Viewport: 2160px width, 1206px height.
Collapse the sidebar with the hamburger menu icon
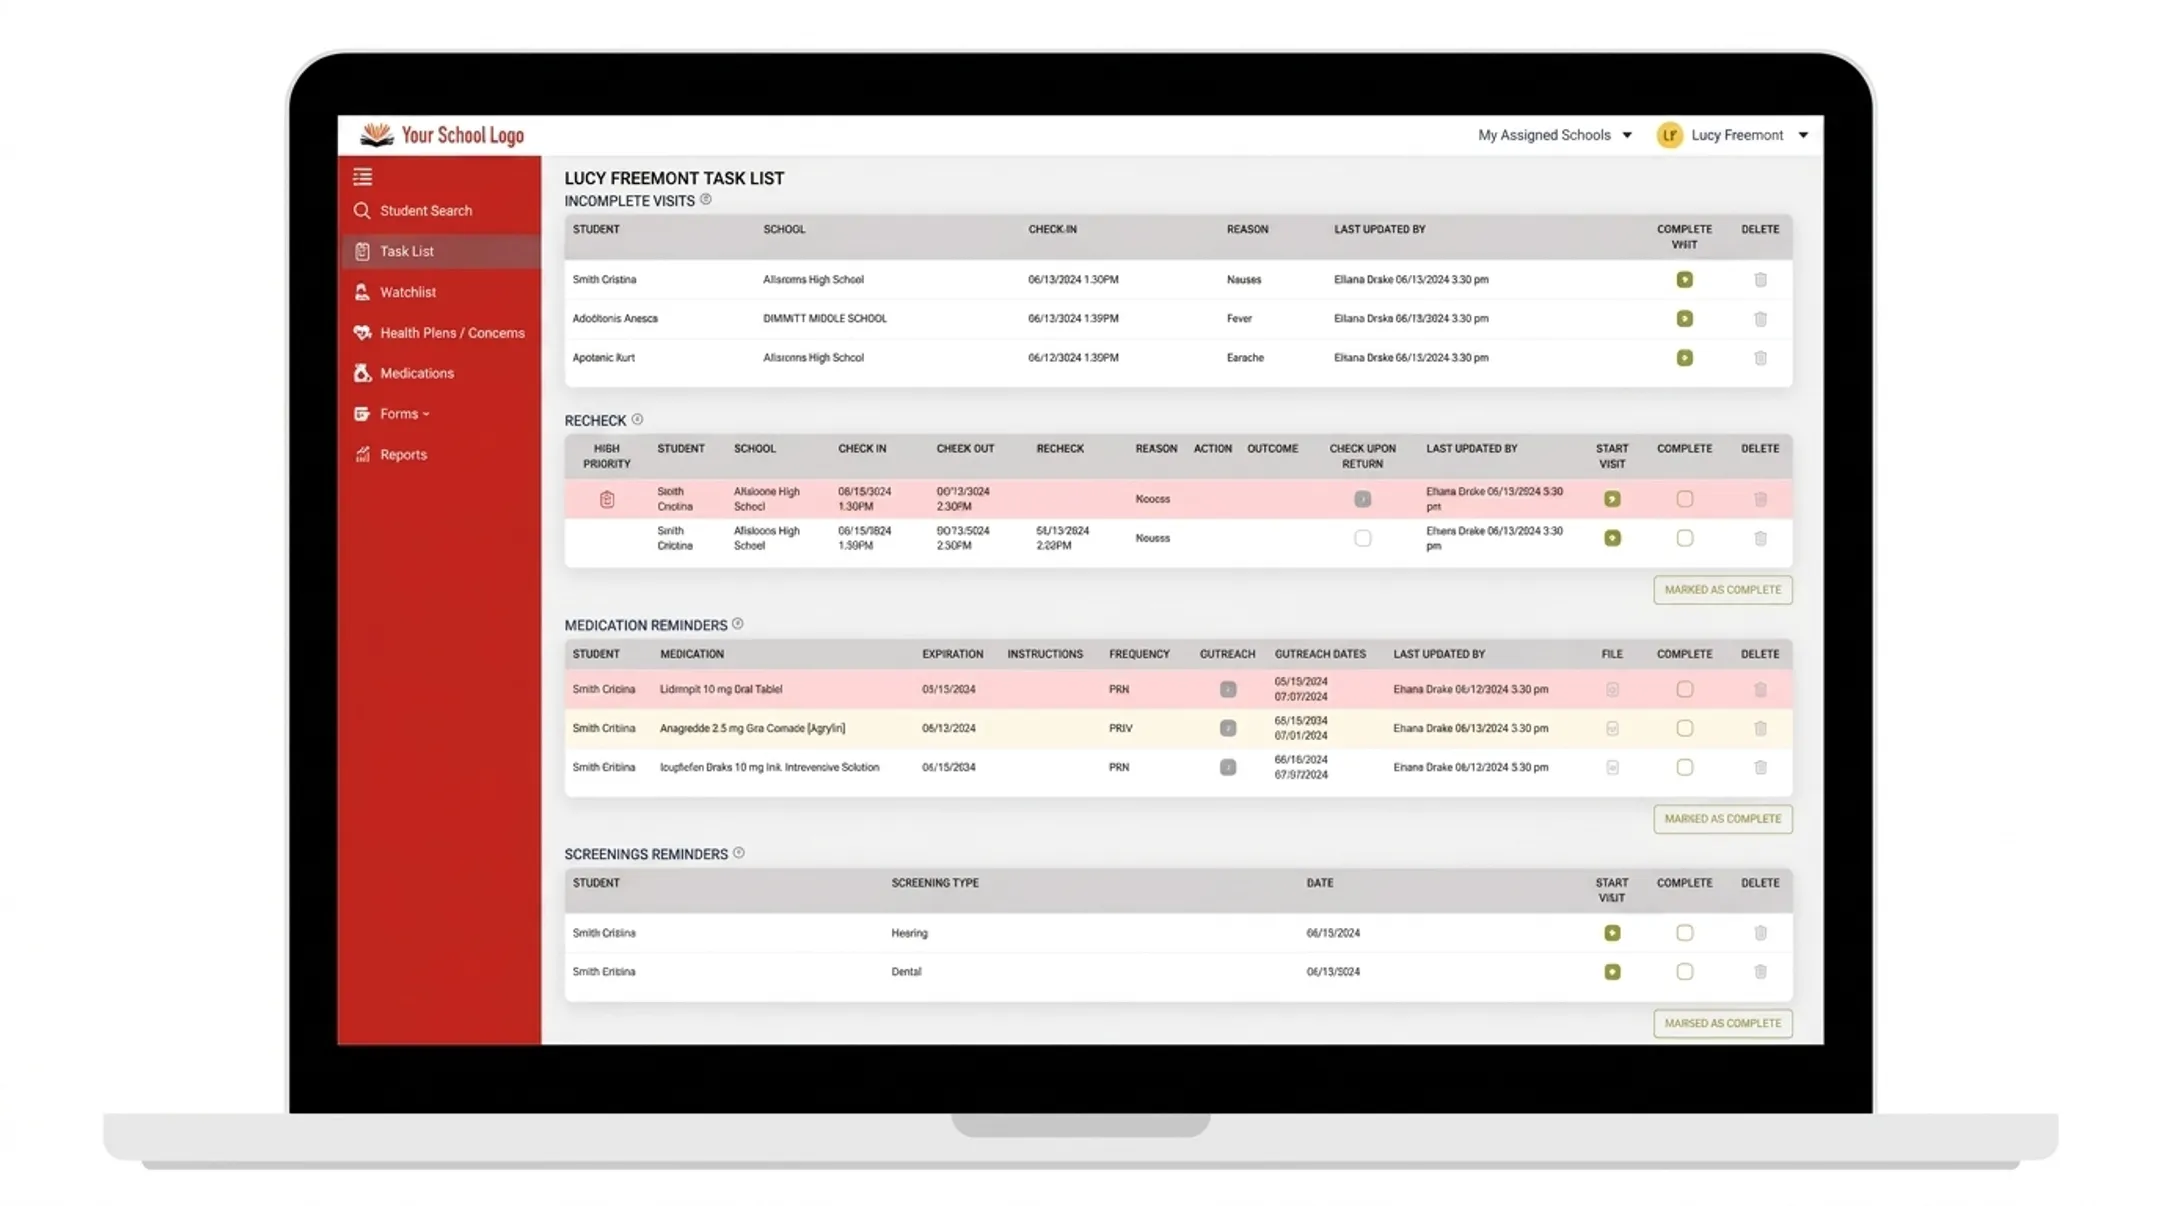362,177
